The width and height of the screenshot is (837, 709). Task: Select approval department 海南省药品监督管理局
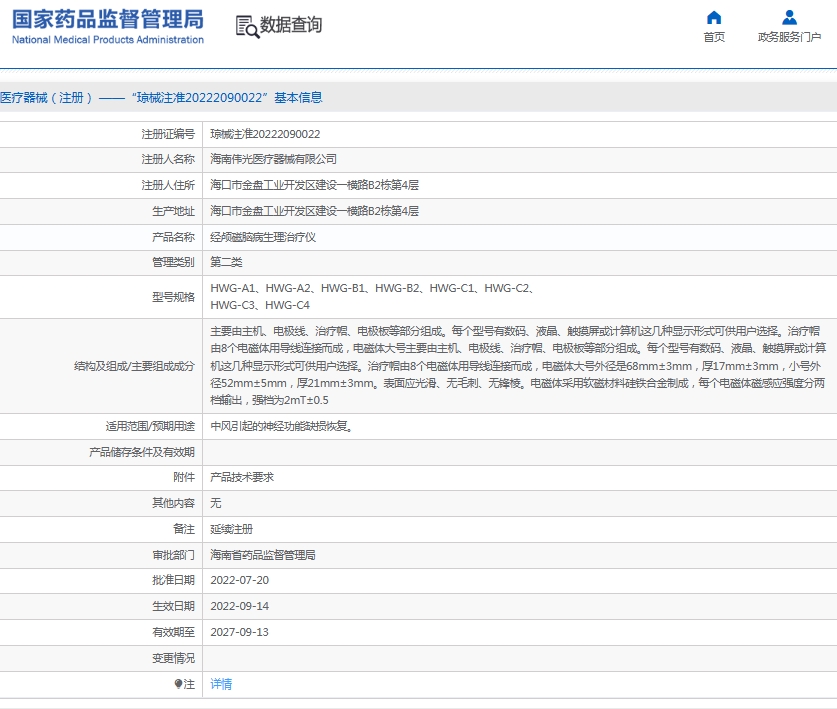263,555
